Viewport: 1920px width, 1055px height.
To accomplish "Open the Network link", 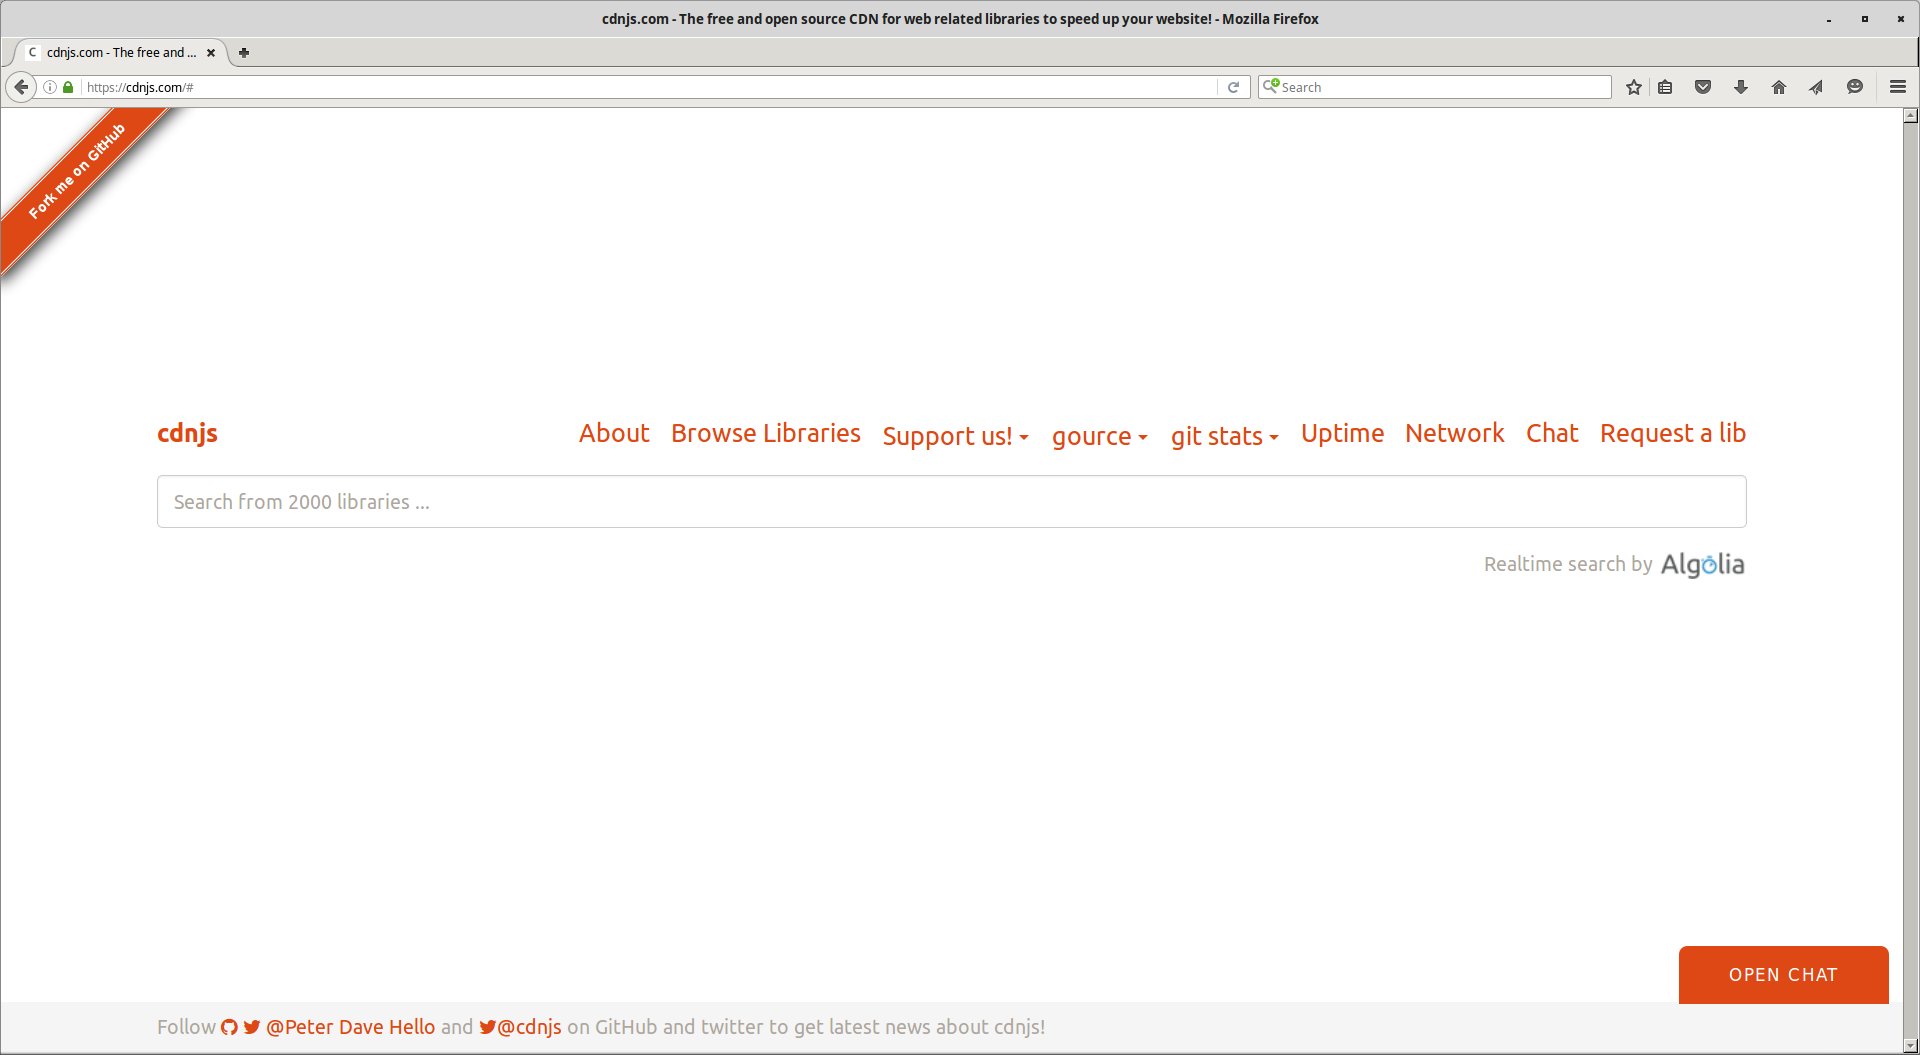I will [1455, 433].
